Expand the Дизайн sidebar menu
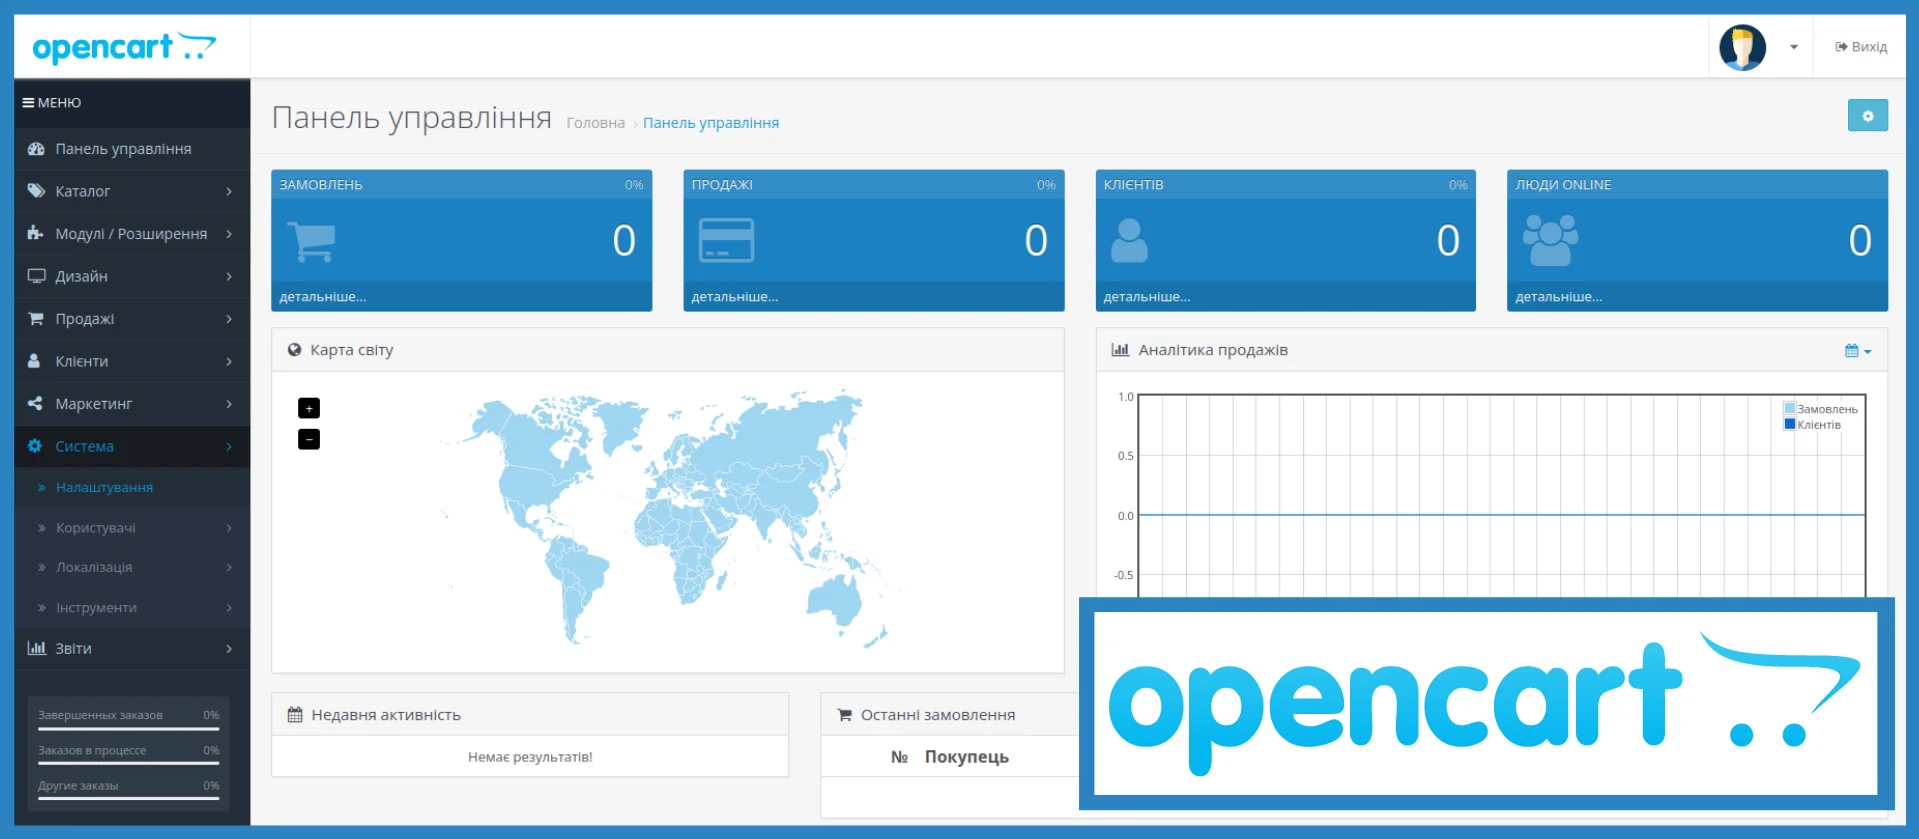The width and height of the screenshot is (1919, 839). point(132,276)
